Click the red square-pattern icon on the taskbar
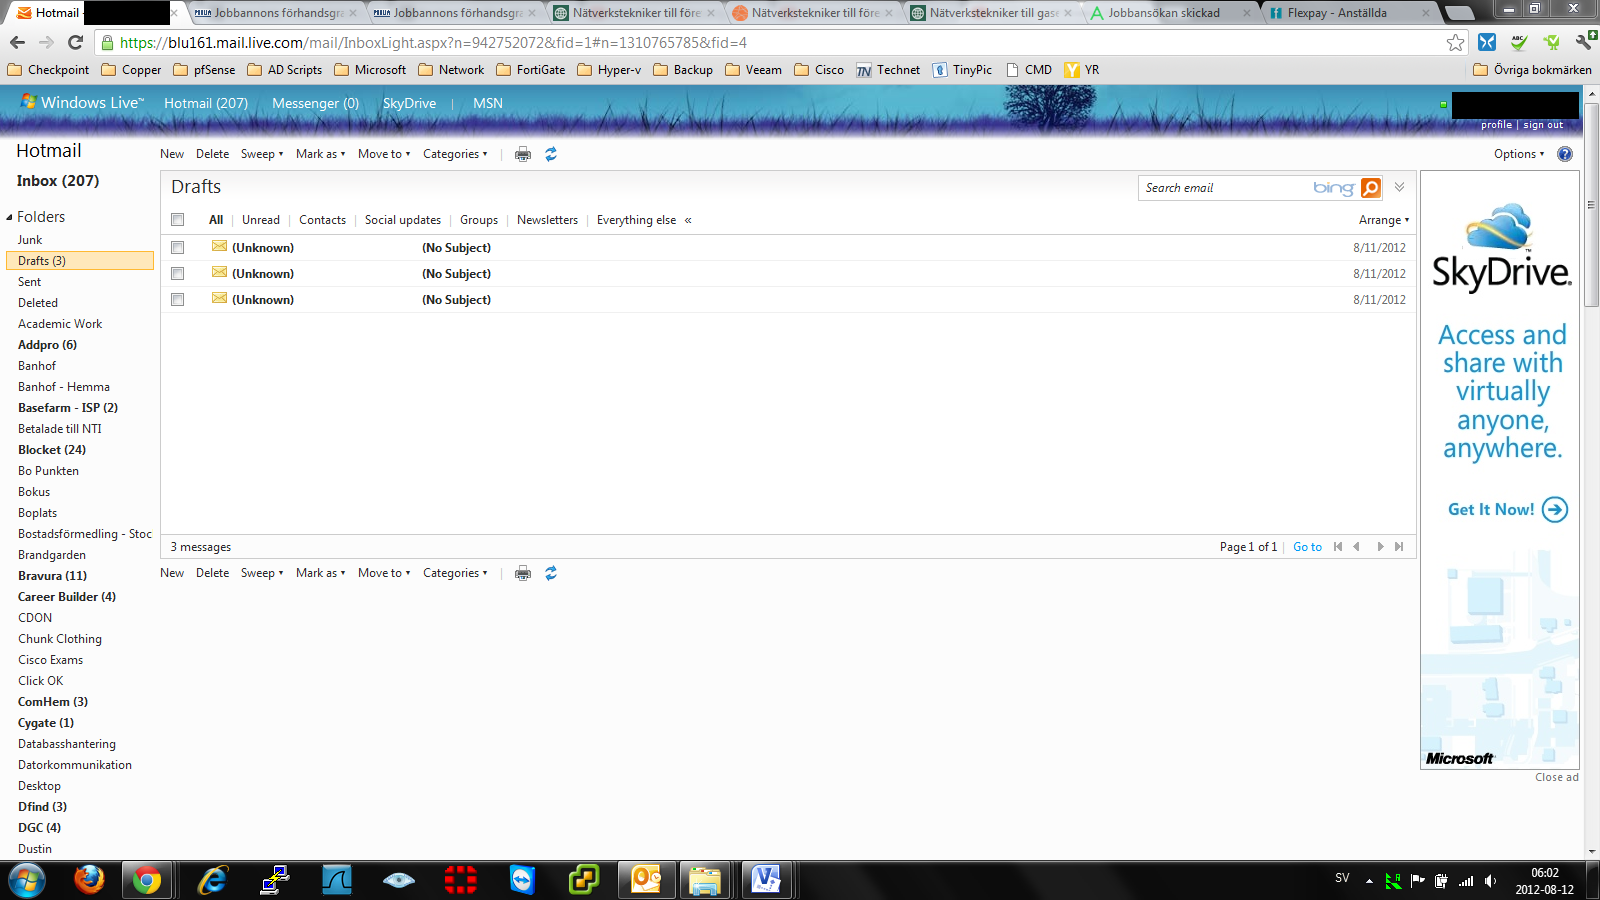The height and width of the screenshot is (900, 1600). [461, 880]
